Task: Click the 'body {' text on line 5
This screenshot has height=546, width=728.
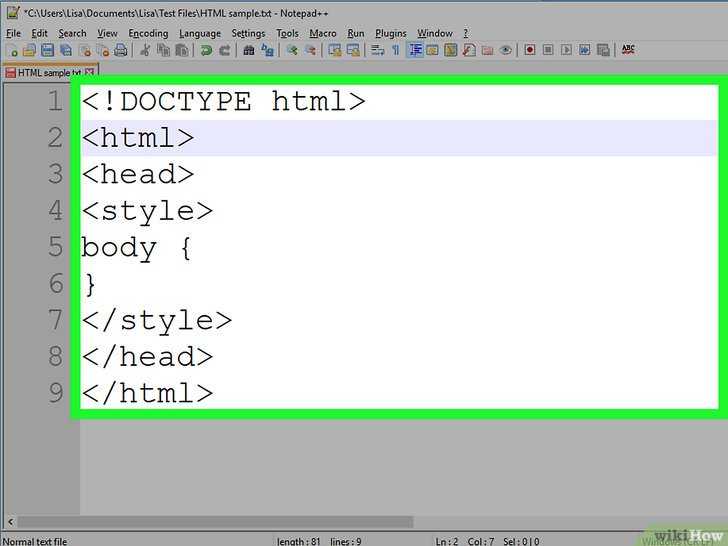Action: [136, 247]
